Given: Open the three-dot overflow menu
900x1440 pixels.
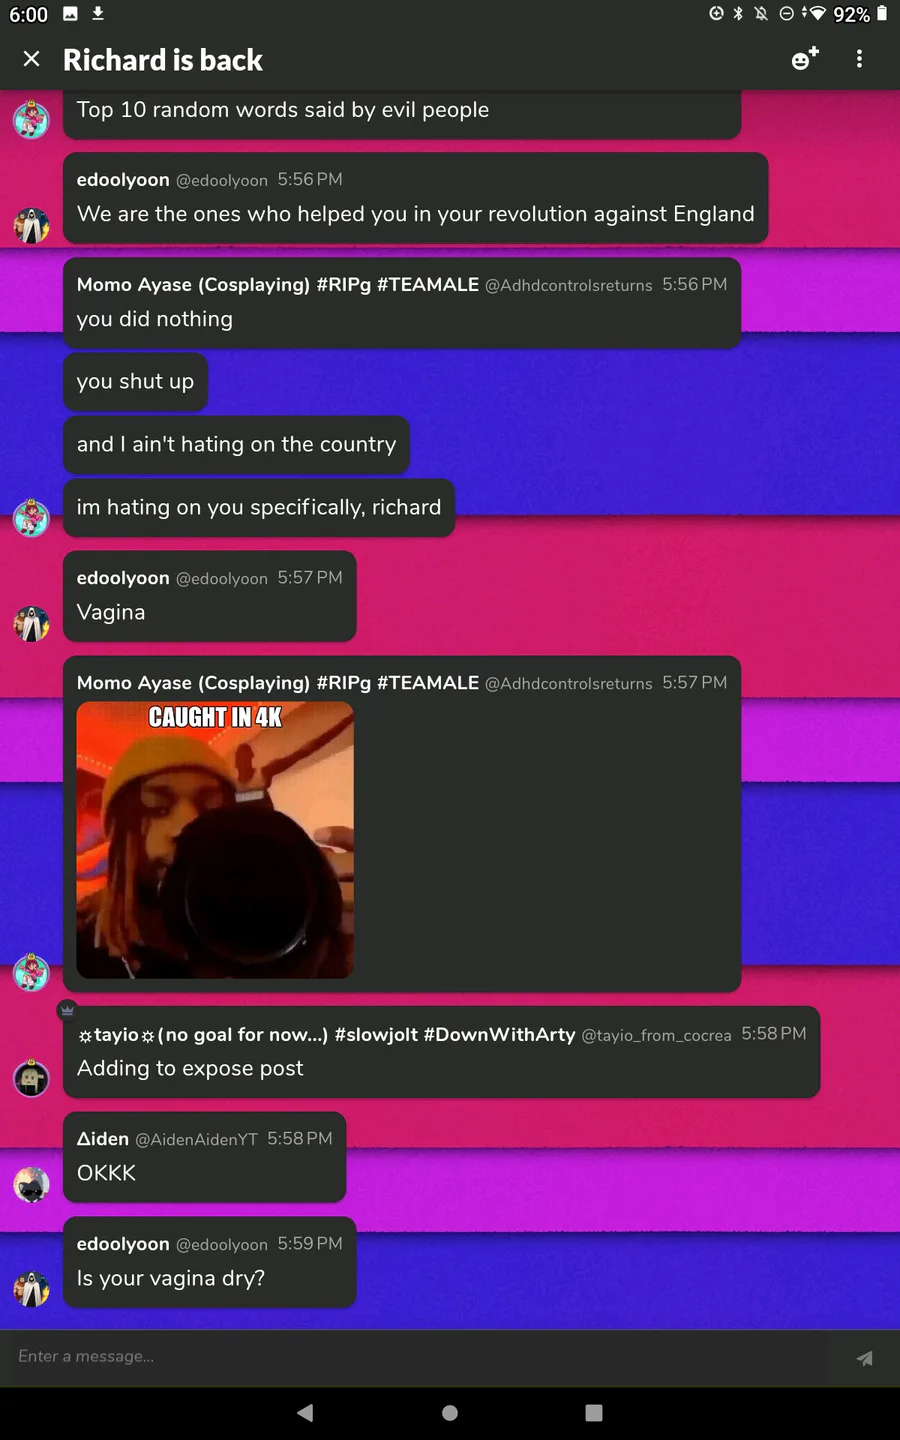Looking at the screenshot, I should pos(859,59).
